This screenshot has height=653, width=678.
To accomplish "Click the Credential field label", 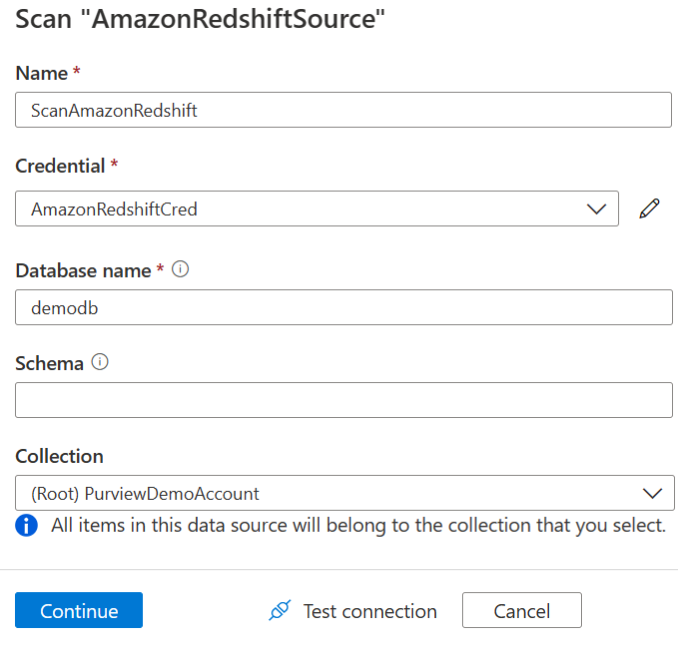I will [60, 166].
